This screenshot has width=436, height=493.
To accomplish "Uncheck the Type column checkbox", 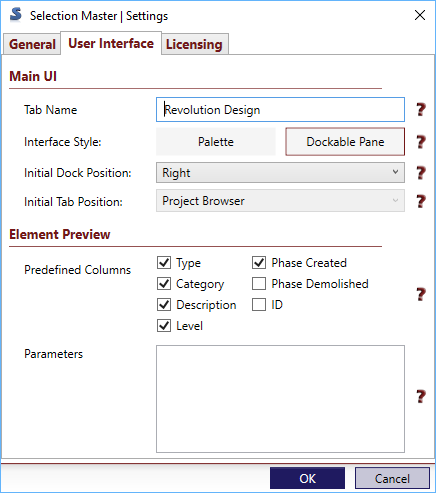I will pos(164,263).
